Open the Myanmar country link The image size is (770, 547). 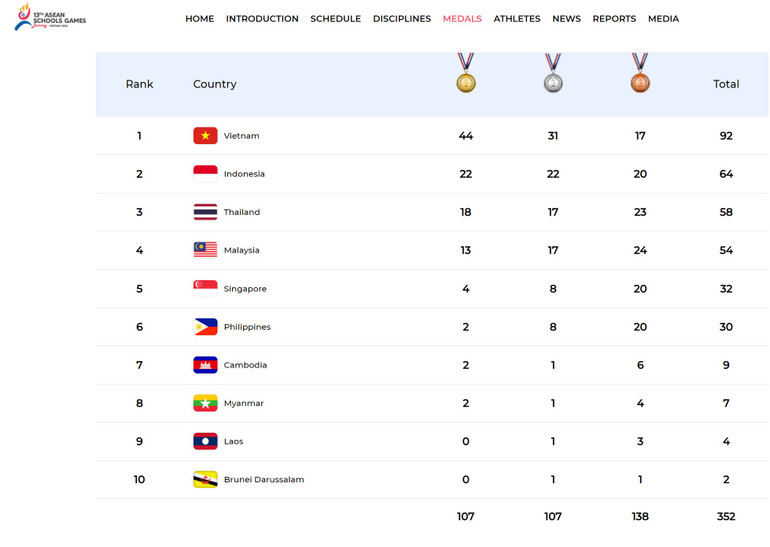(x=243, y=403)
